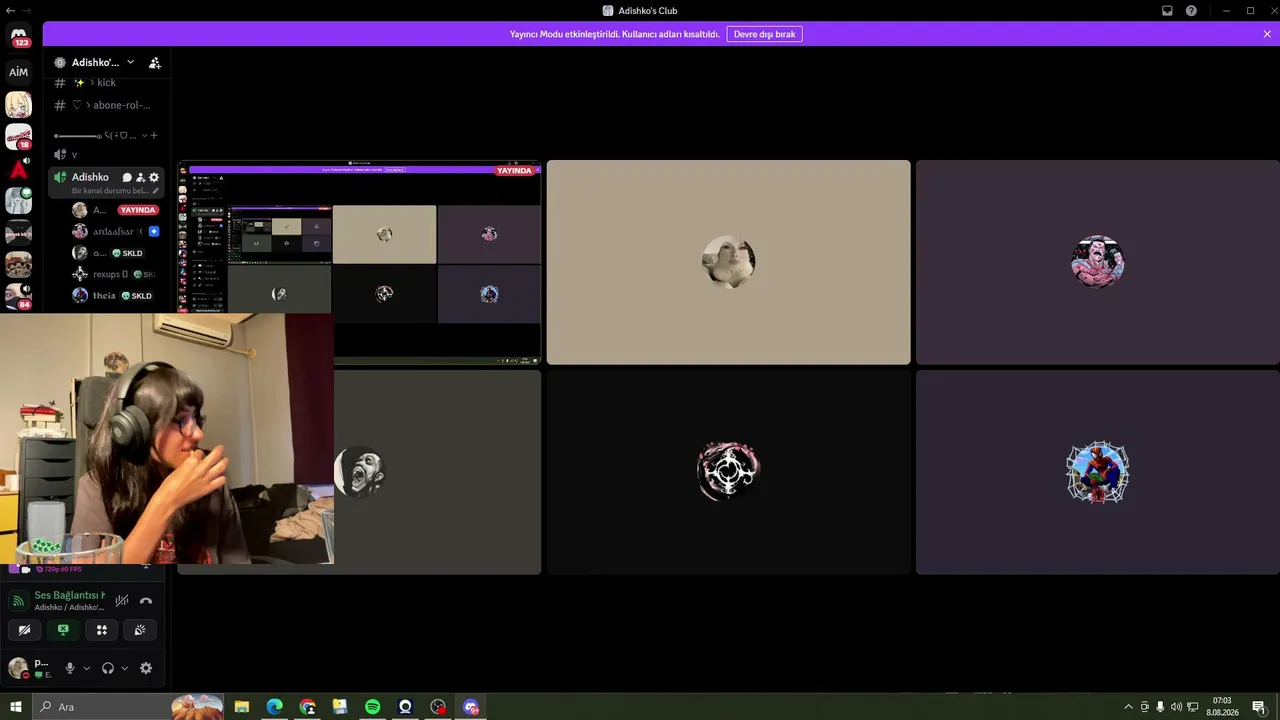Dismiss the Yayıncı Modu purple banner
This screenshot has height=720, width=1280.
(1267, 34)
